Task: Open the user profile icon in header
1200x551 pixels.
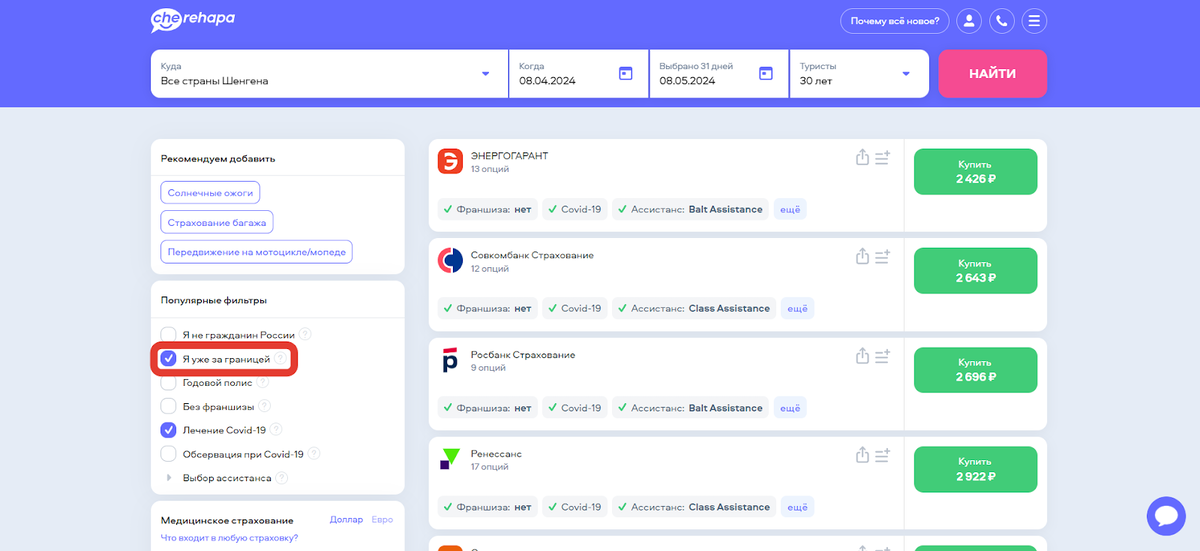Action: tap(968, 21)
